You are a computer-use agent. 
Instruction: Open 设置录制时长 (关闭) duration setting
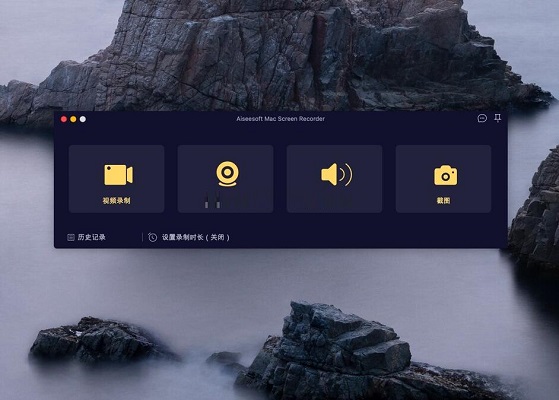tap(189, 237)
